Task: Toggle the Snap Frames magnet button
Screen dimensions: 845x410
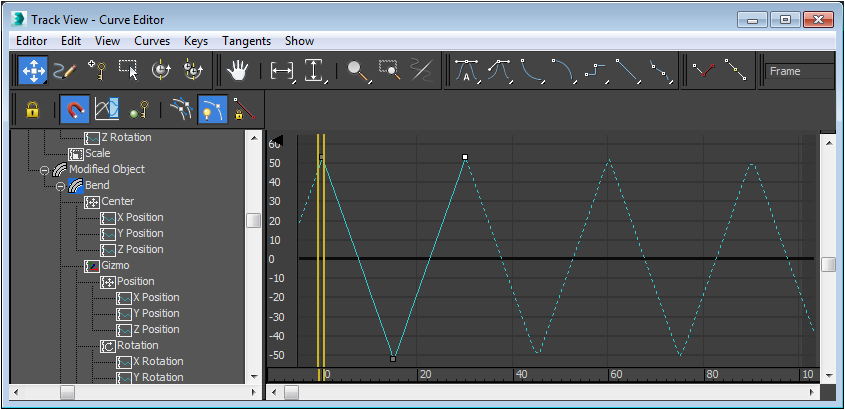Action: click(73, 108)
